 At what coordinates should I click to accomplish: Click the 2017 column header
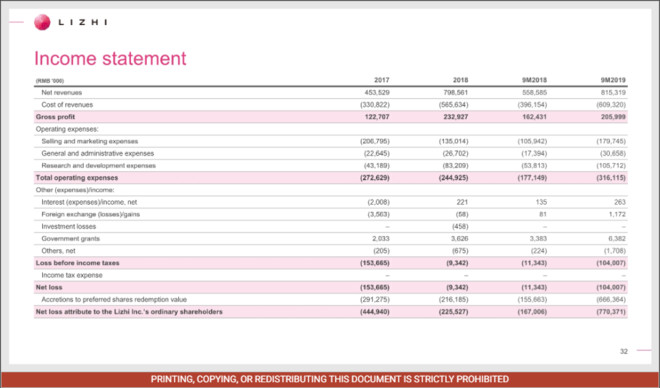point(382,80)
